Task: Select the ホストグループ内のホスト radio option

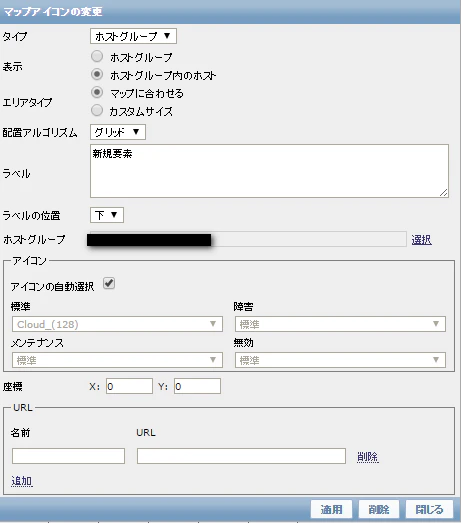Action: 97,74
